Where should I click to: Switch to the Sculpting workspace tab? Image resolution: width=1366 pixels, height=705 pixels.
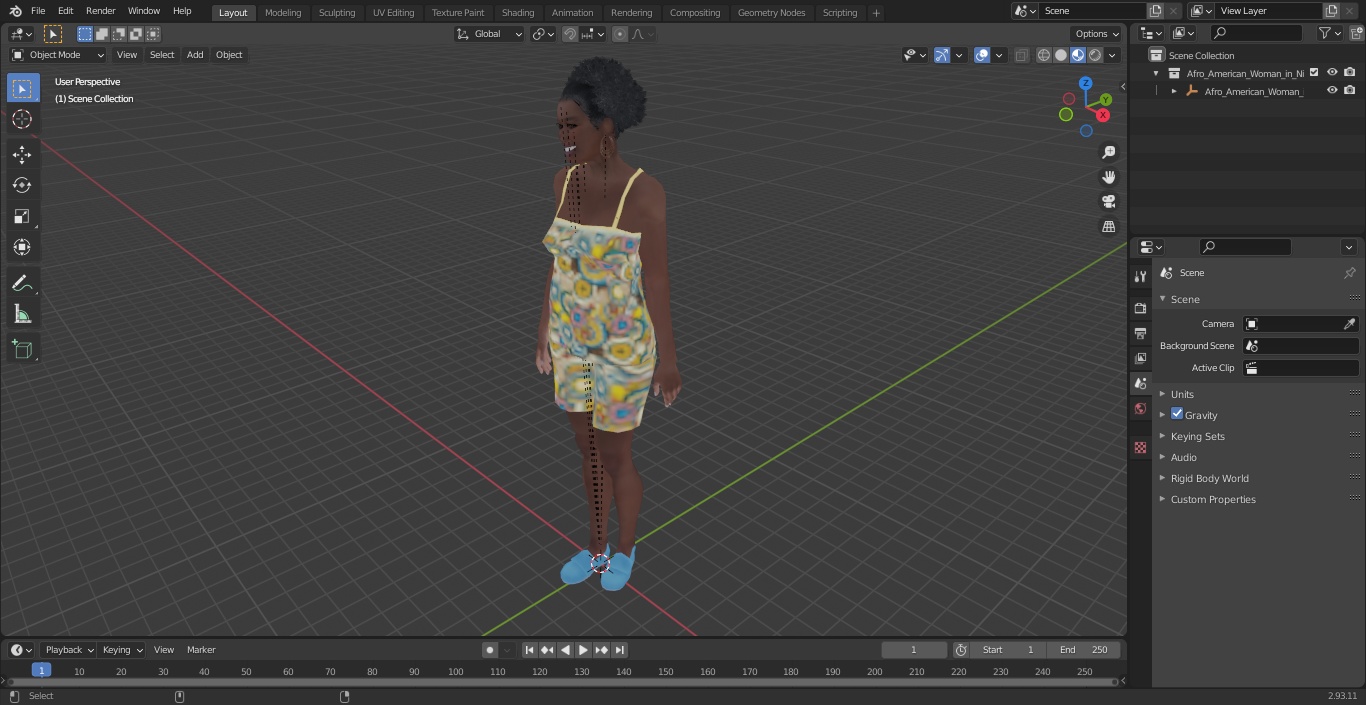337,13
